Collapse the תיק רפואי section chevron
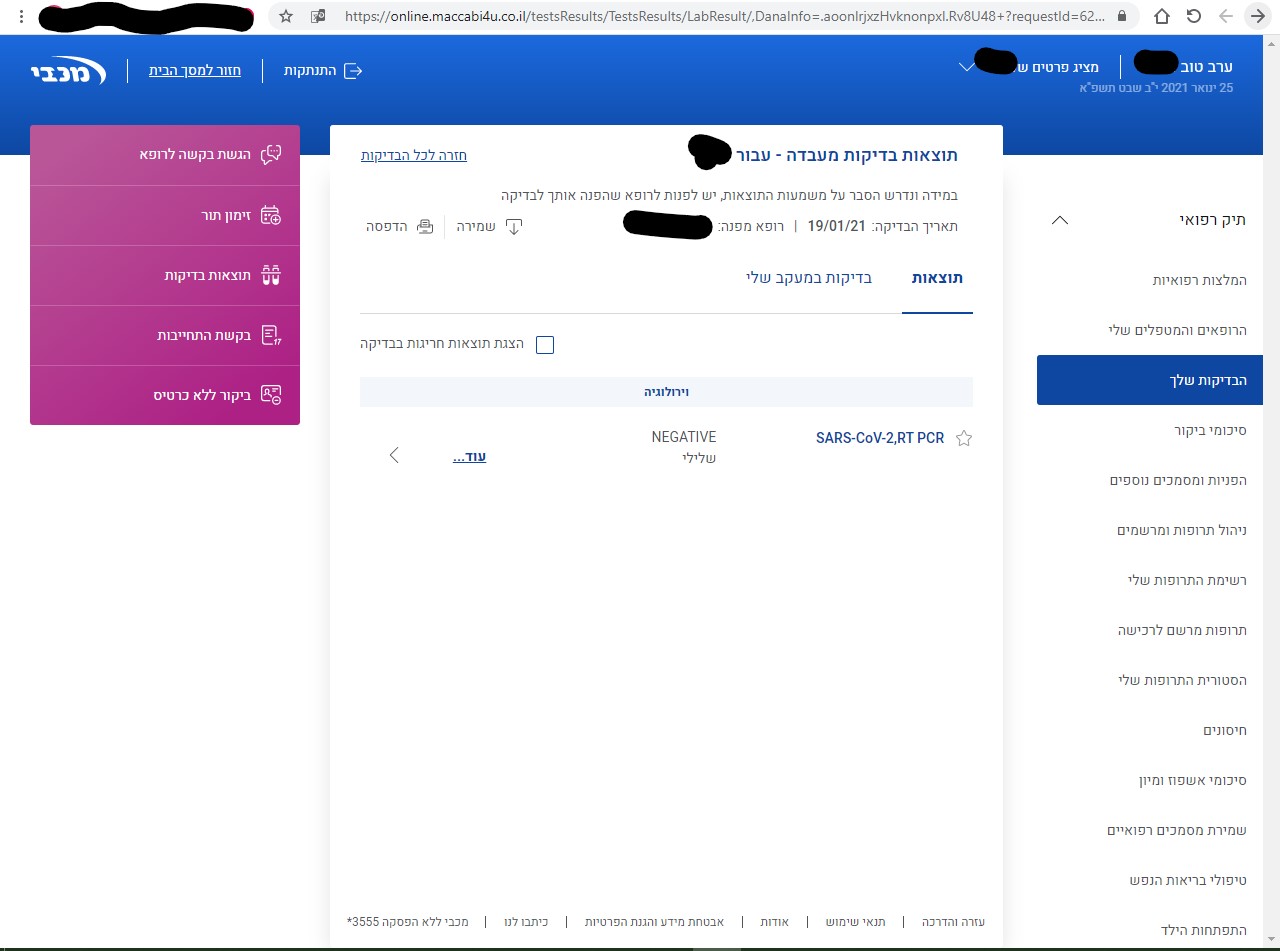 click(x=1061, y=220)
